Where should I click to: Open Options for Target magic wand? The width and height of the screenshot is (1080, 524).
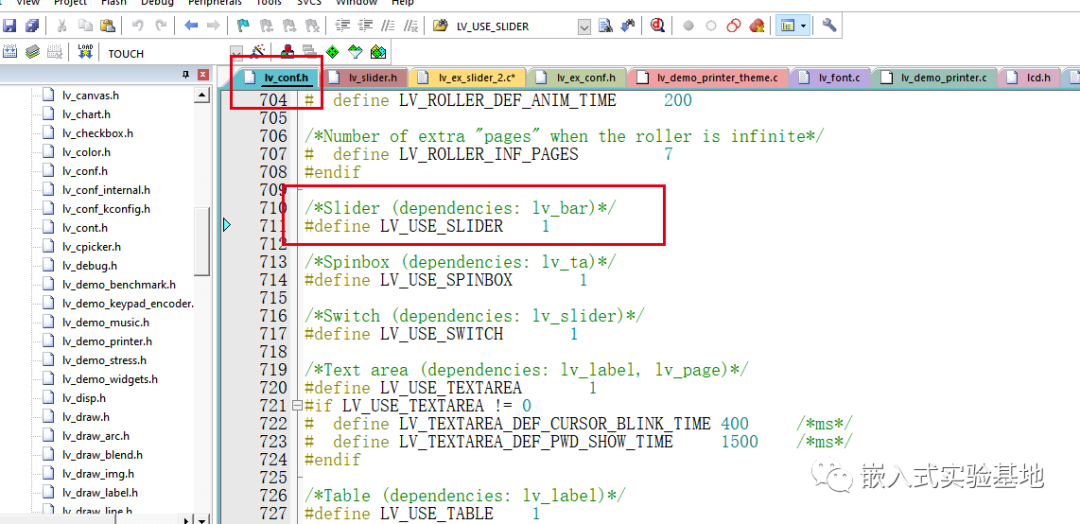[259, 52]
